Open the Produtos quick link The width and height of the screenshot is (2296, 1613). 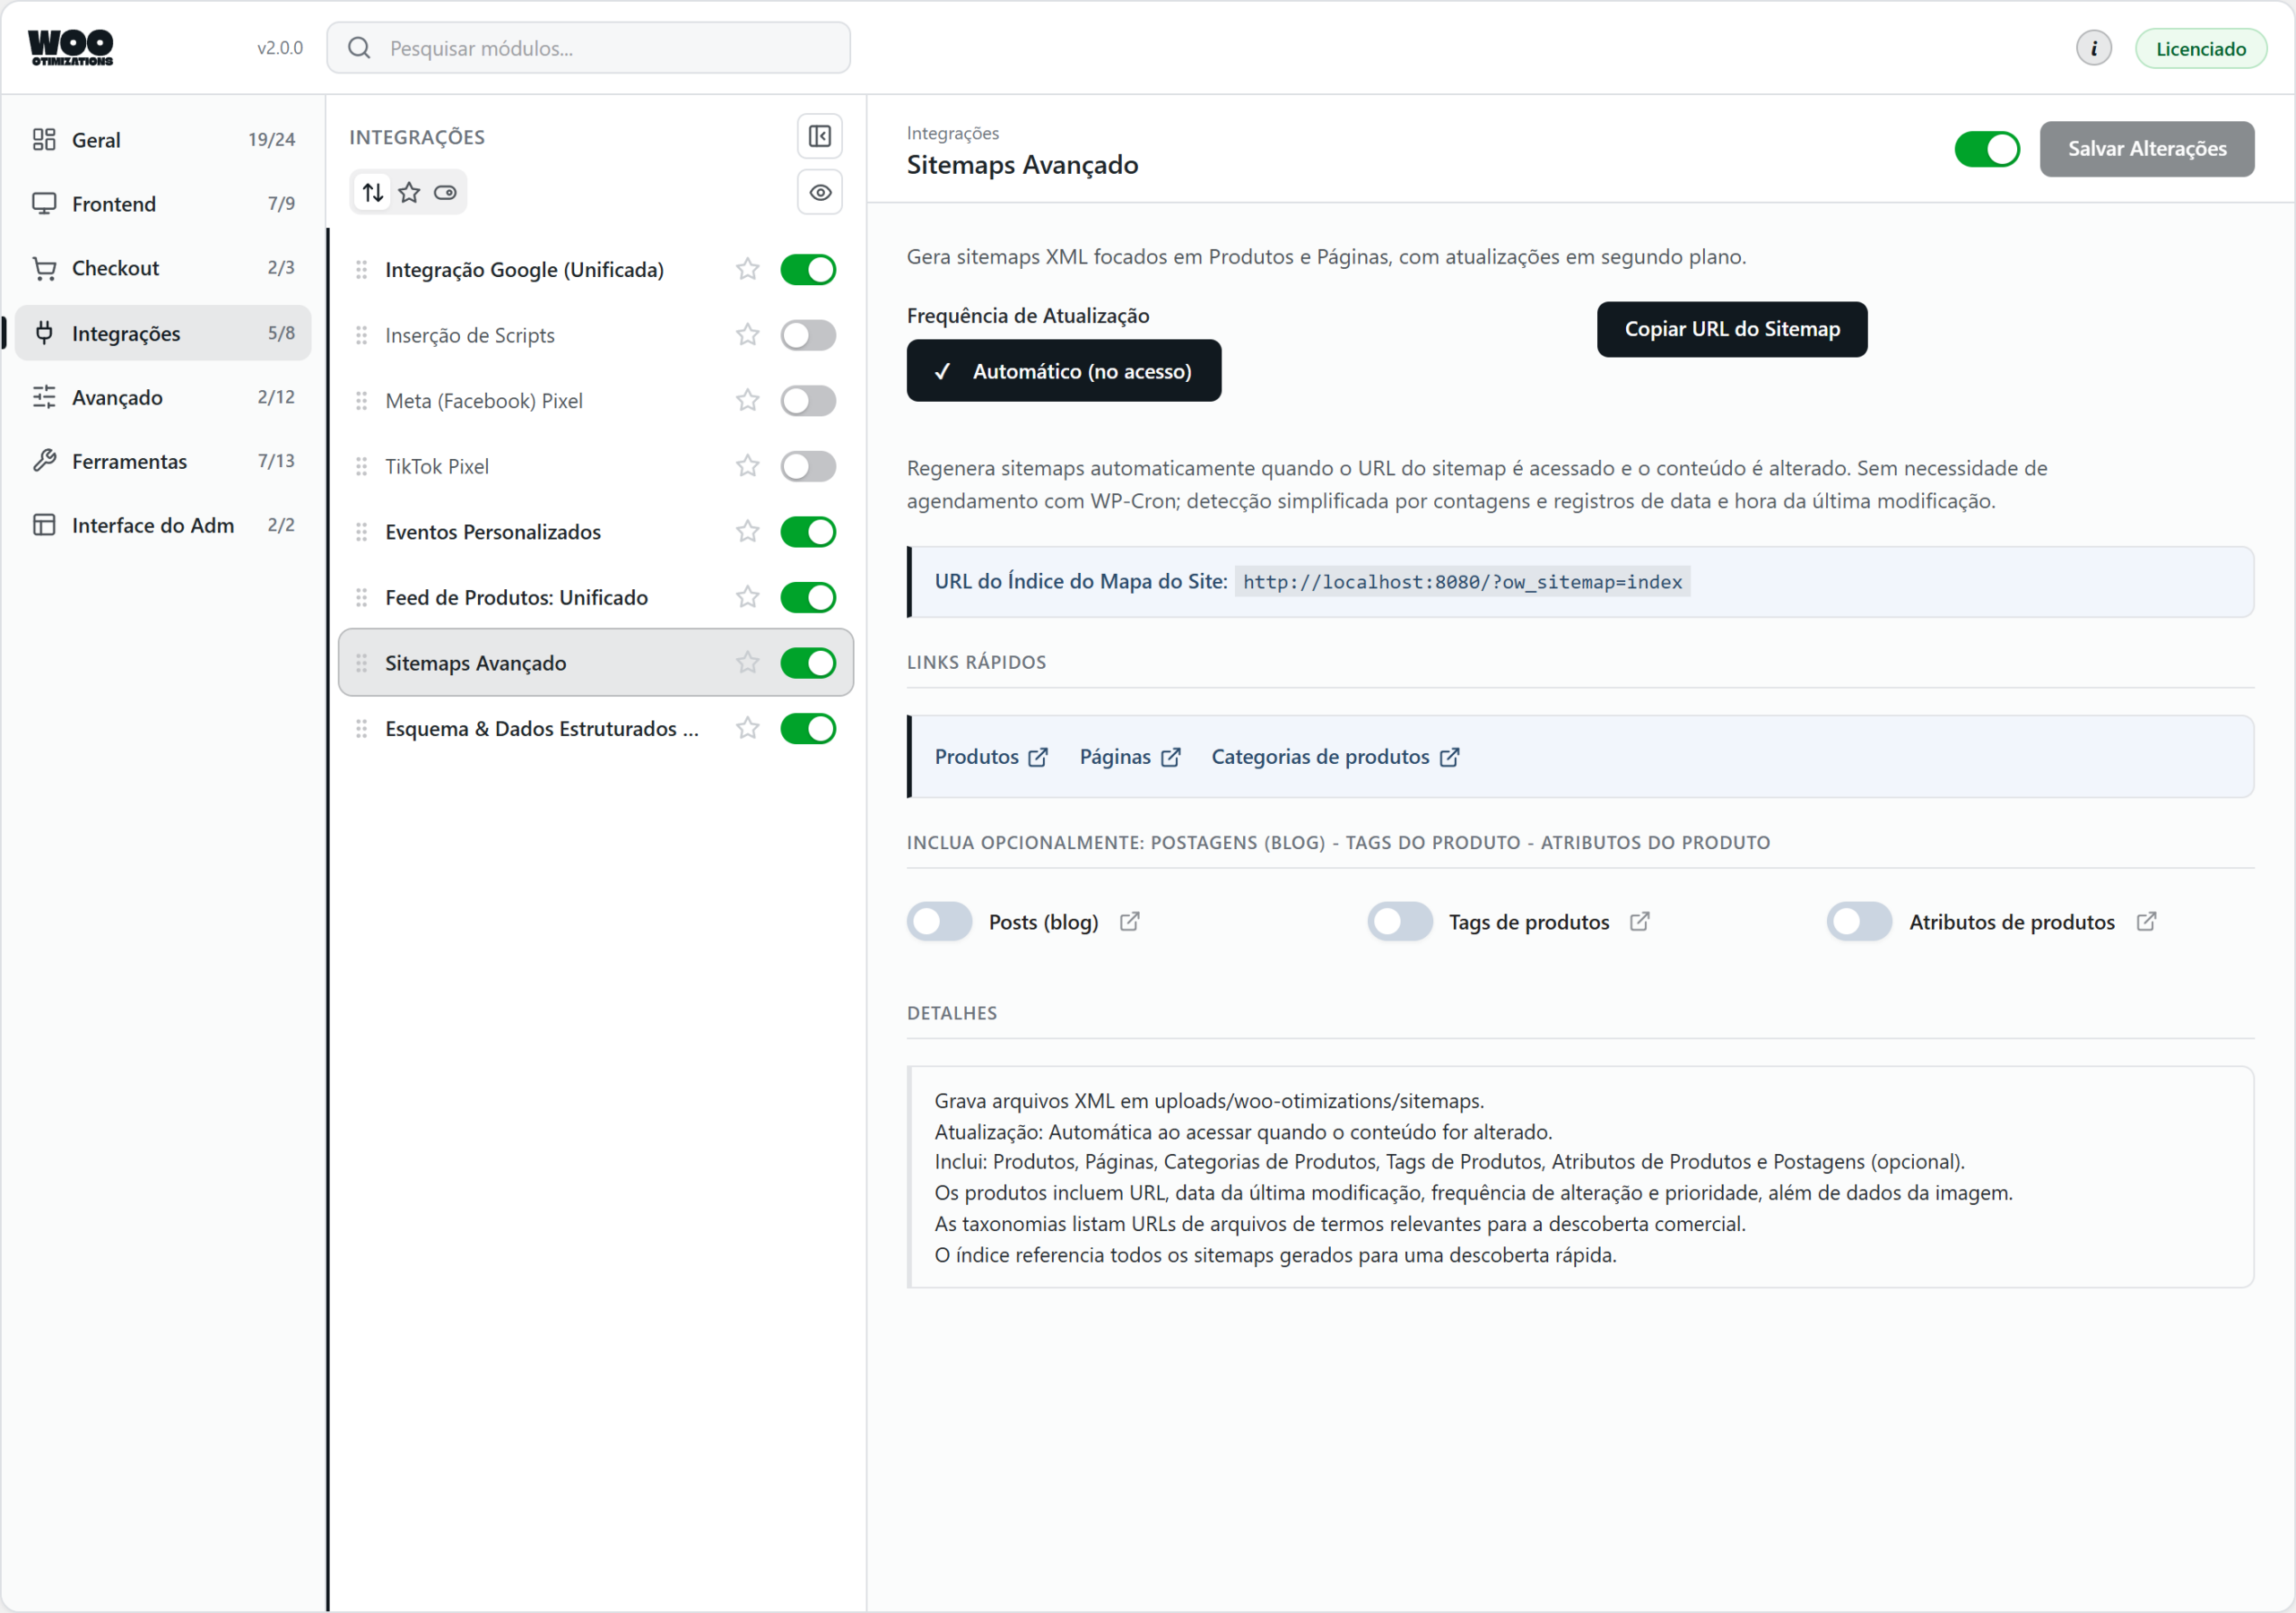pyautogui.click(x=991, y=757)
